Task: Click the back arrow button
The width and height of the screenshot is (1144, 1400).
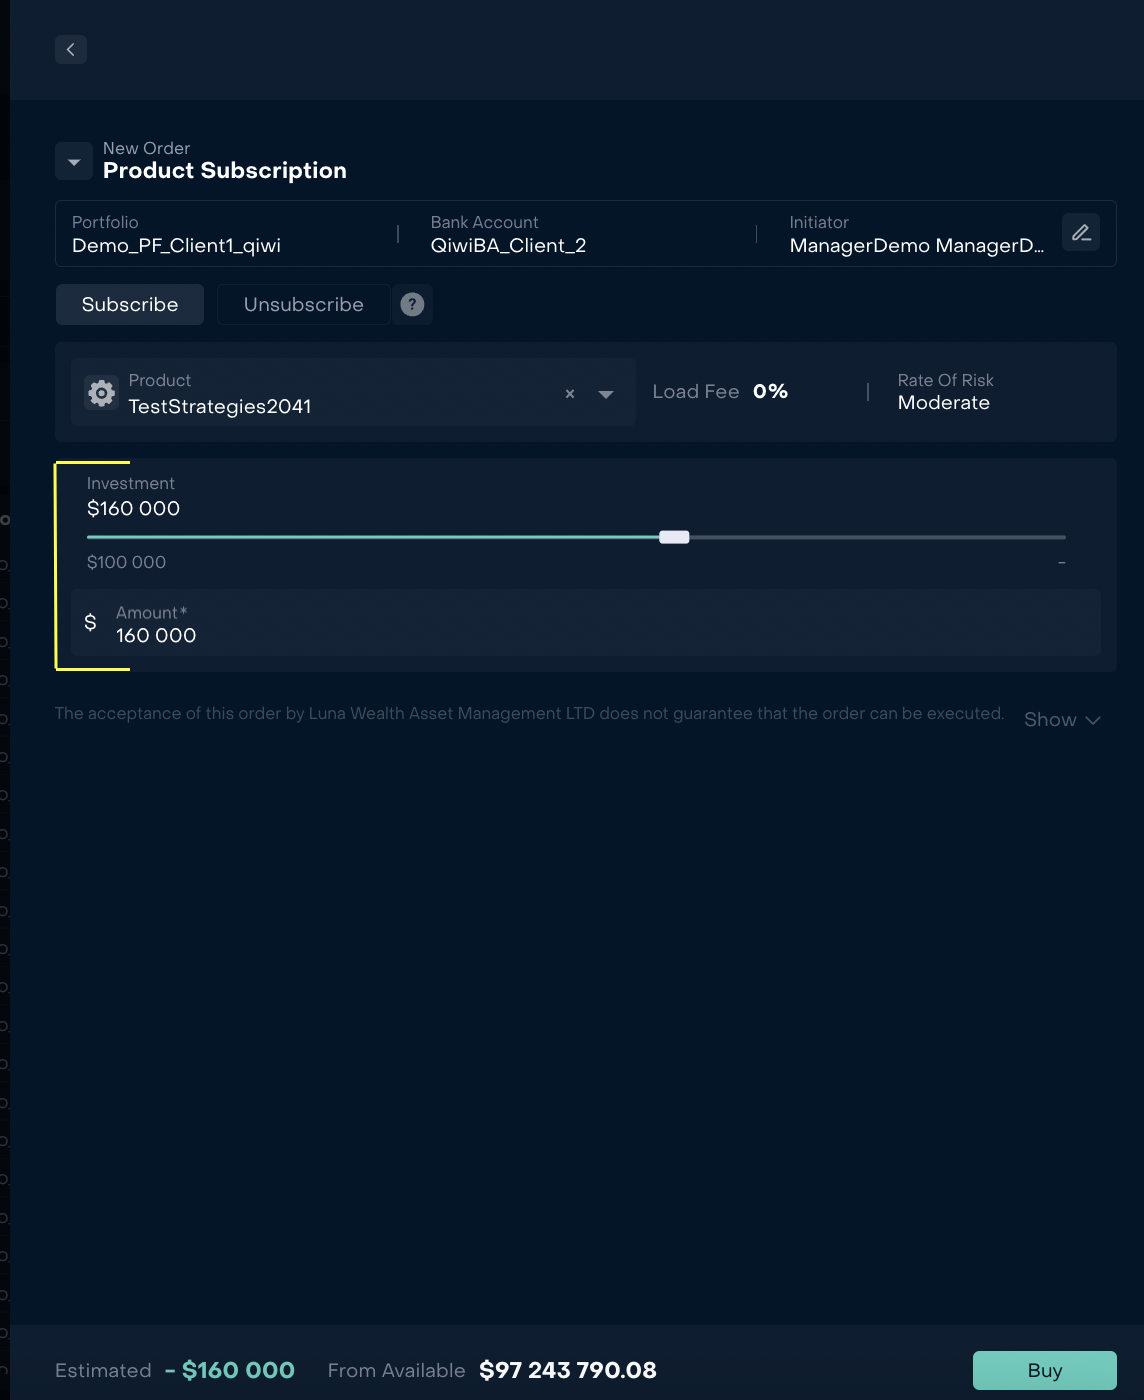Action: point(71,49)
